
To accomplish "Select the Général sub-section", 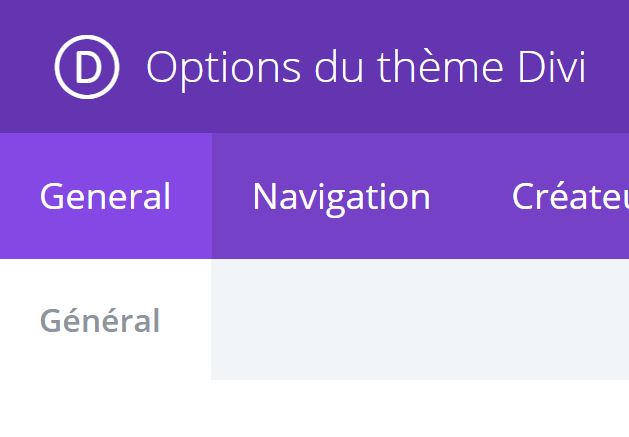I will [100, 321].
